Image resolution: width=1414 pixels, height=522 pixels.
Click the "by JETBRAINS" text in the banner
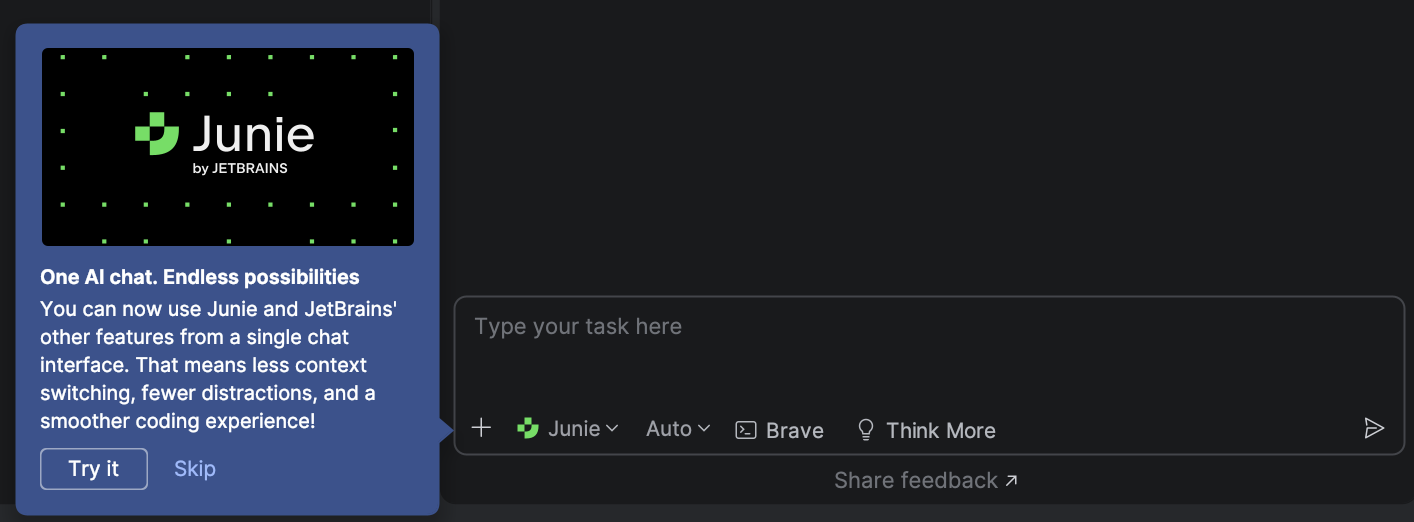240,169
